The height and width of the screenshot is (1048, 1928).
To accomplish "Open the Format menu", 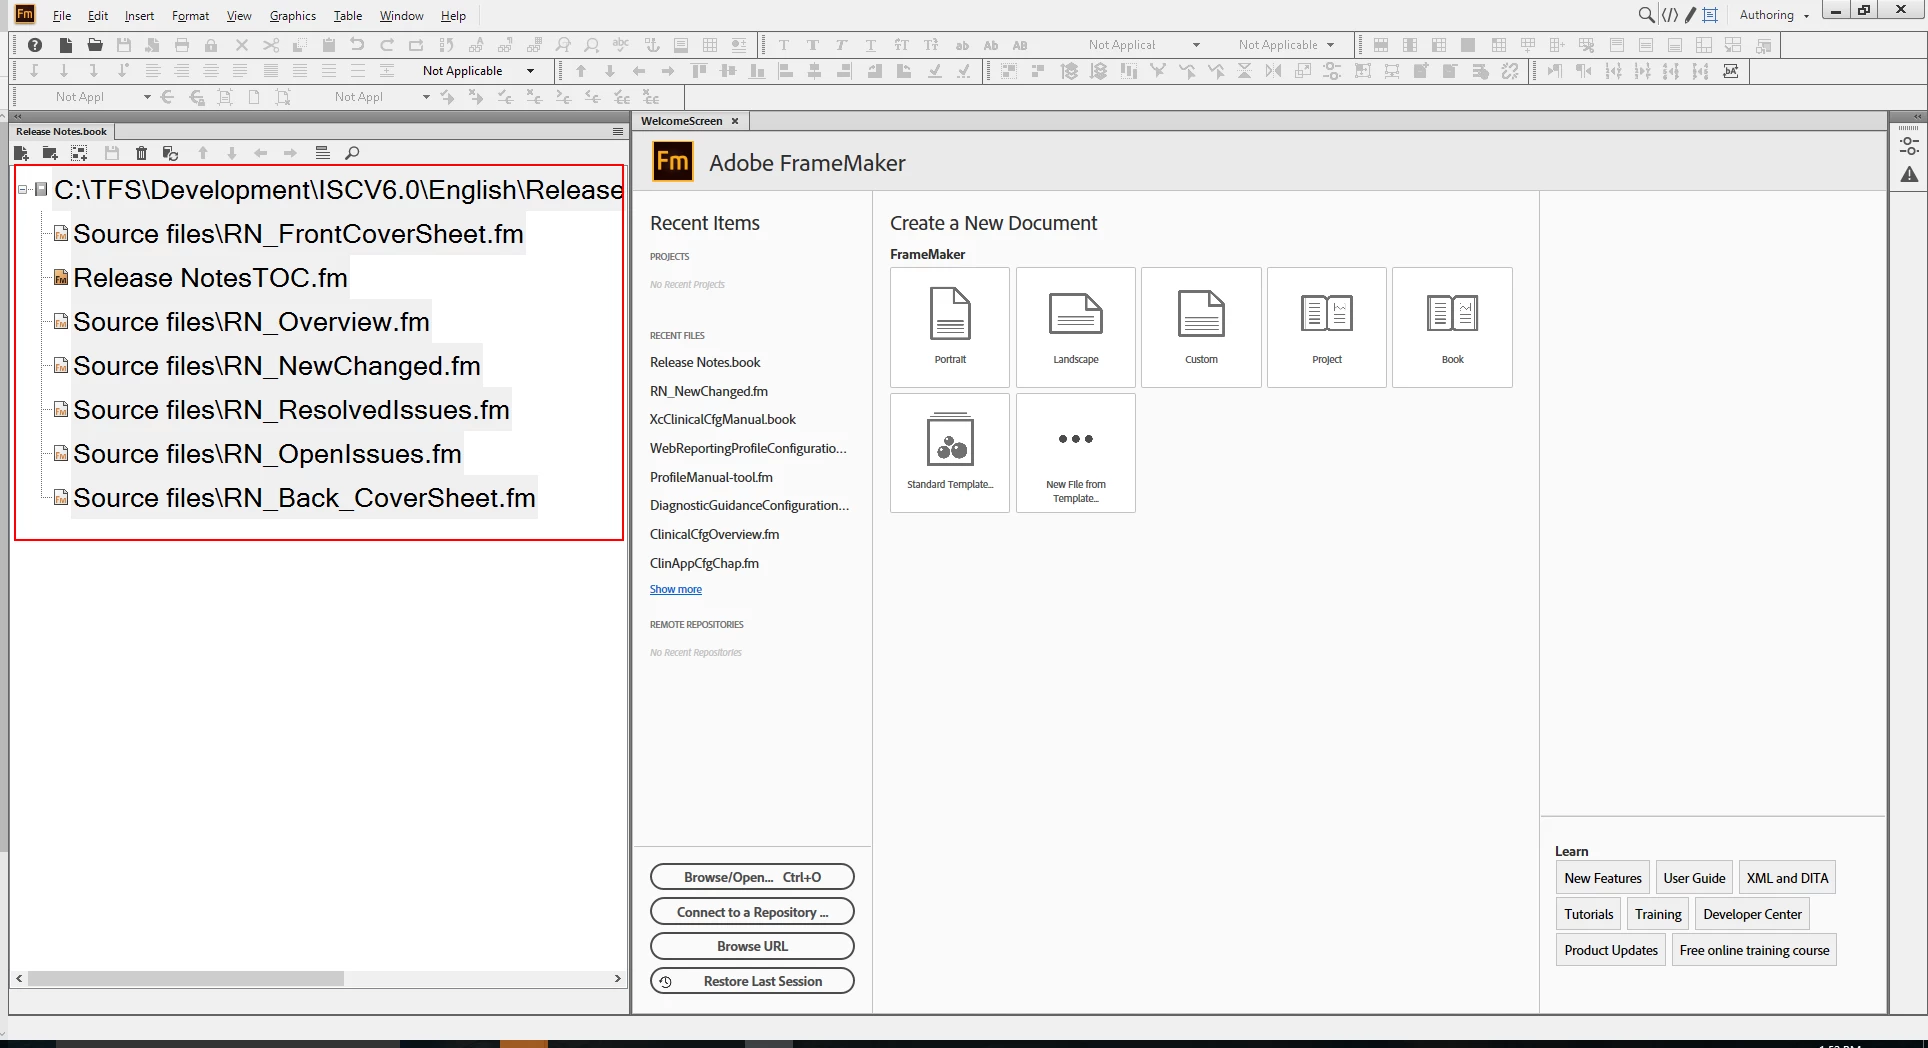I will [190, 15].
